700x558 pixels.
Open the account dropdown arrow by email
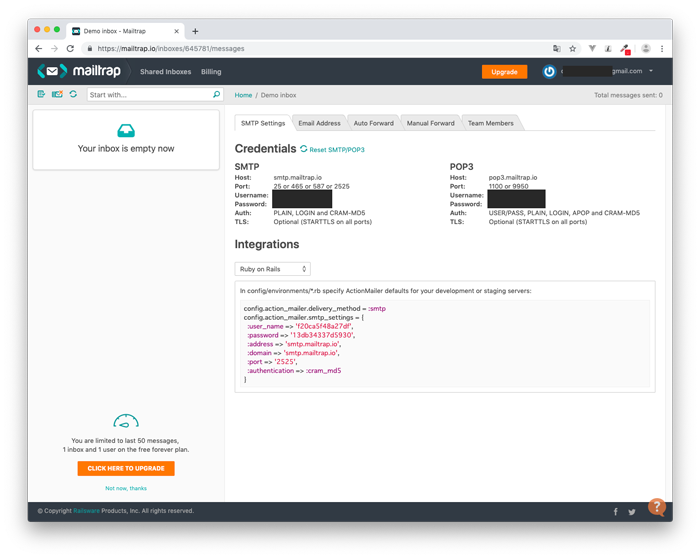point(651,71)
